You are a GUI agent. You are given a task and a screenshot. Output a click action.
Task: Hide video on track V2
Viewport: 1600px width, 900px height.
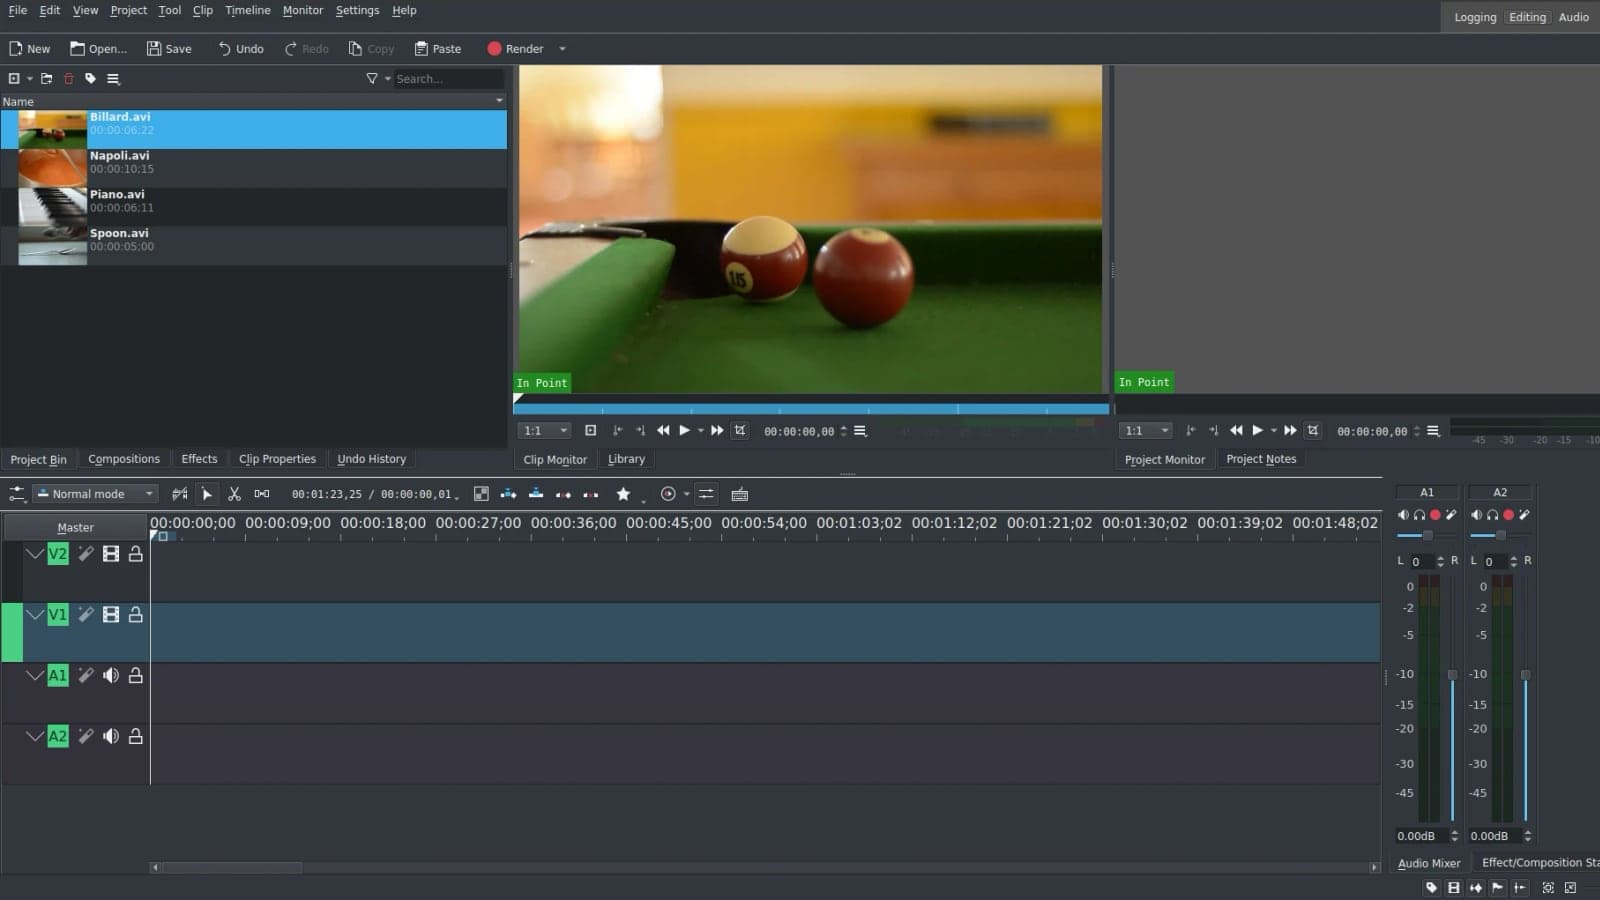pyautogui.click(x=111, y=554)
